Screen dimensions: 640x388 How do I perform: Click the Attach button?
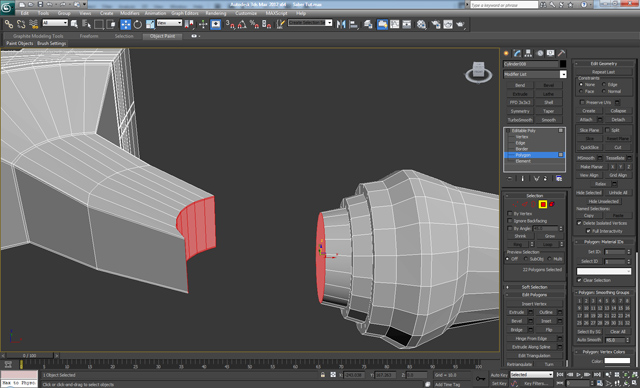(x=586, y=120)
